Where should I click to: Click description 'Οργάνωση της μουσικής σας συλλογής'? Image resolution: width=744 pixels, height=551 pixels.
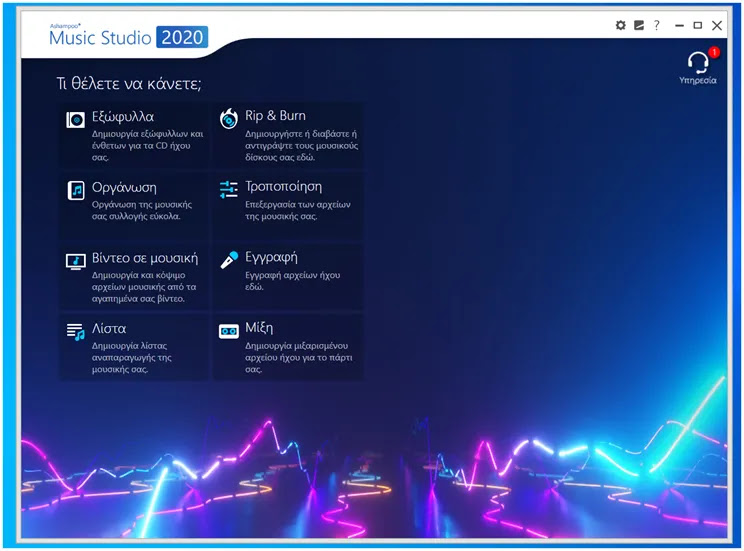142,210
